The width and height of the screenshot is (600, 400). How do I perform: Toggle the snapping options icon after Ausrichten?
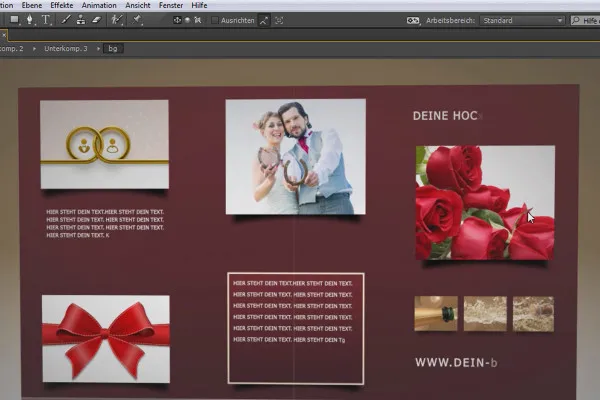click(x=264, y=20)
